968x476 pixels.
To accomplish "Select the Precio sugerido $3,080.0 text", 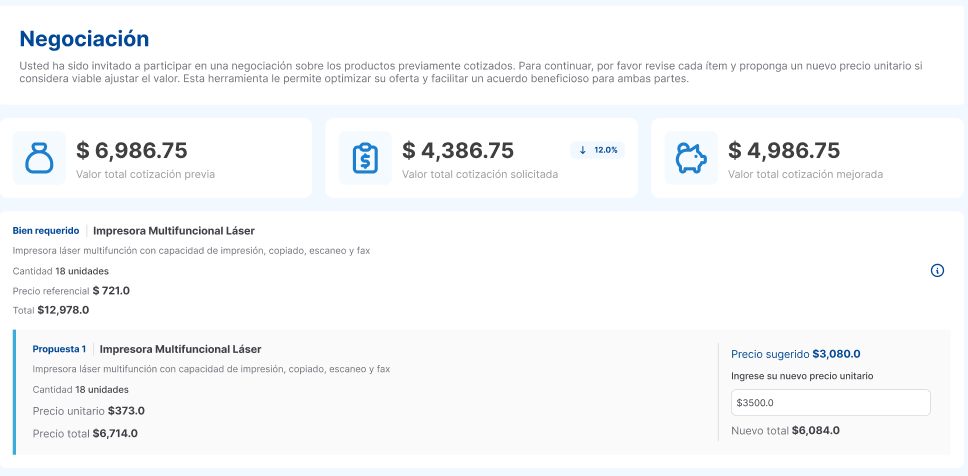I will pyautogui.click(x=795, y=353).
